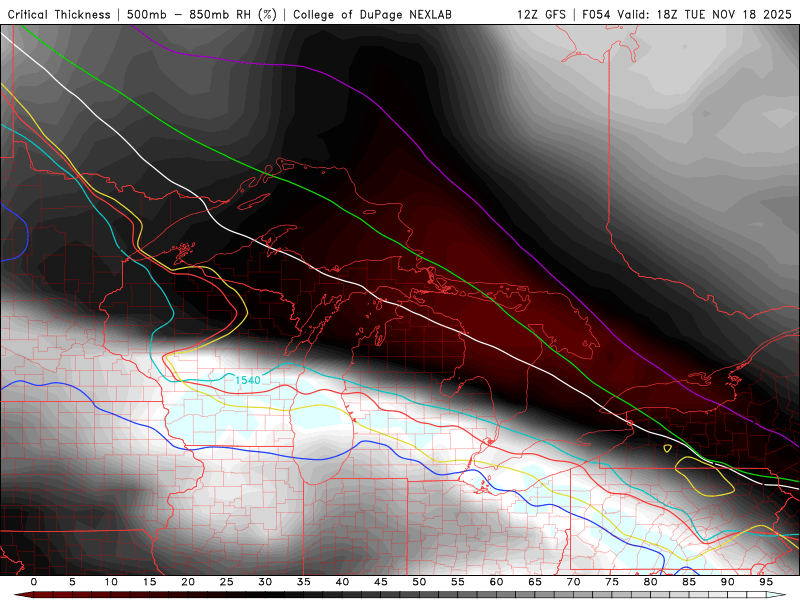This screenshot has height=600, width=800.
Task: Click the "10" colorbar label
Action: (x=111, y=582)
